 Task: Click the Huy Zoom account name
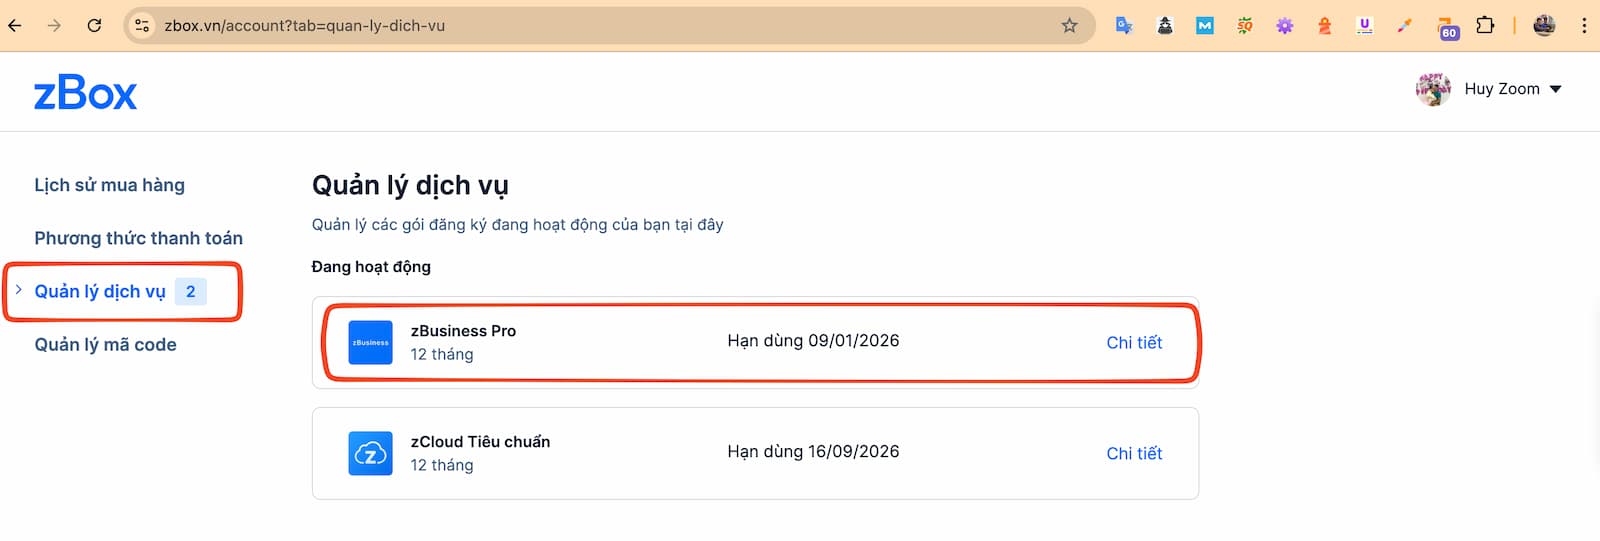pos(1502,89)
